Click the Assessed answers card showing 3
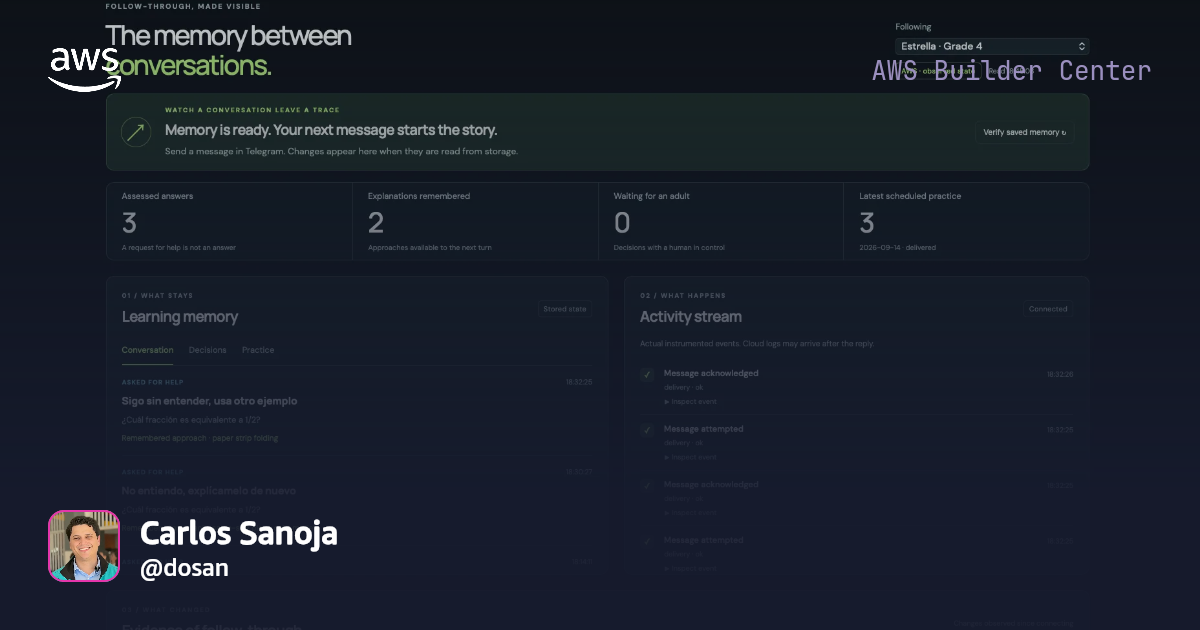Screen dimensions: 1200x630 coord(229,222)
